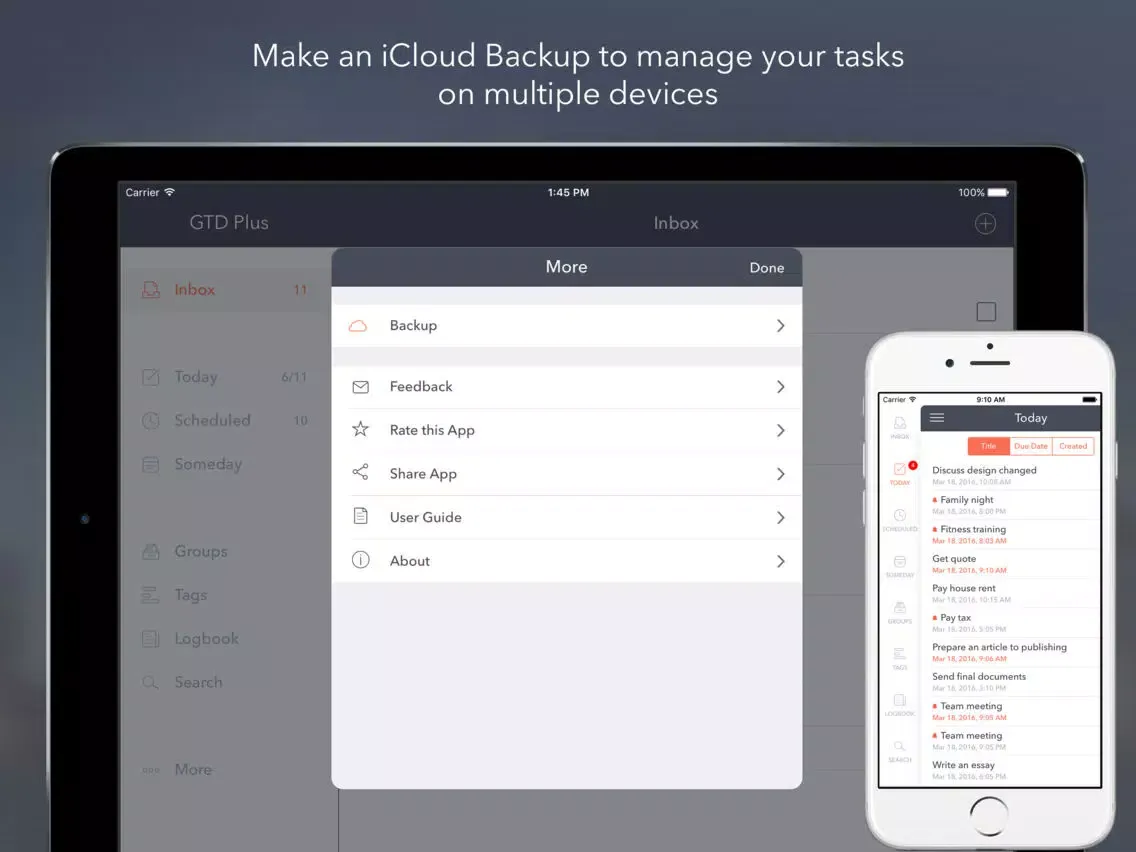Image resolution: width=1136 pixels, height=852 pixels.
Task: Expand the Backup row chevron
Action: 780,326
